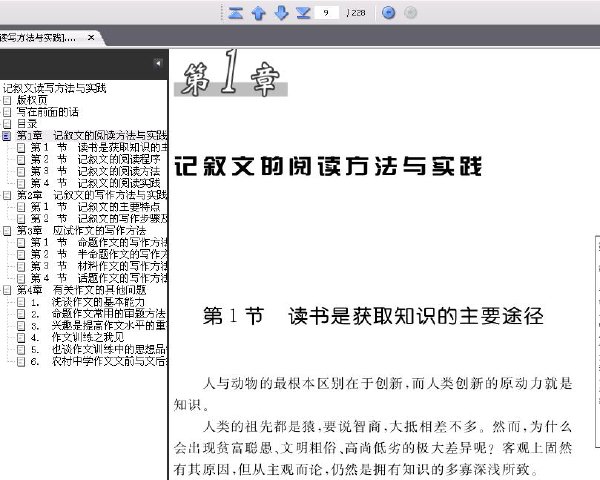Viewport: 600px width, 480px height.
Task: Open bookmark 6. 农村中学作文
Action: click(x=99, y=361)
